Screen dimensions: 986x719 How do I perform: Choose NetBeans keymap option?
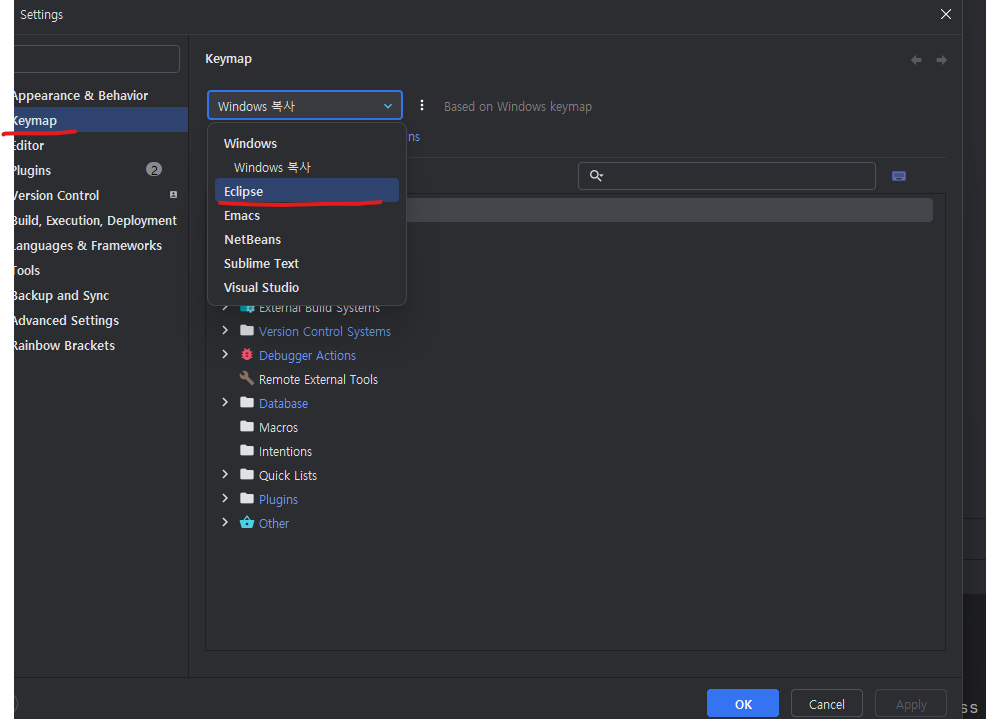(307, 239)
